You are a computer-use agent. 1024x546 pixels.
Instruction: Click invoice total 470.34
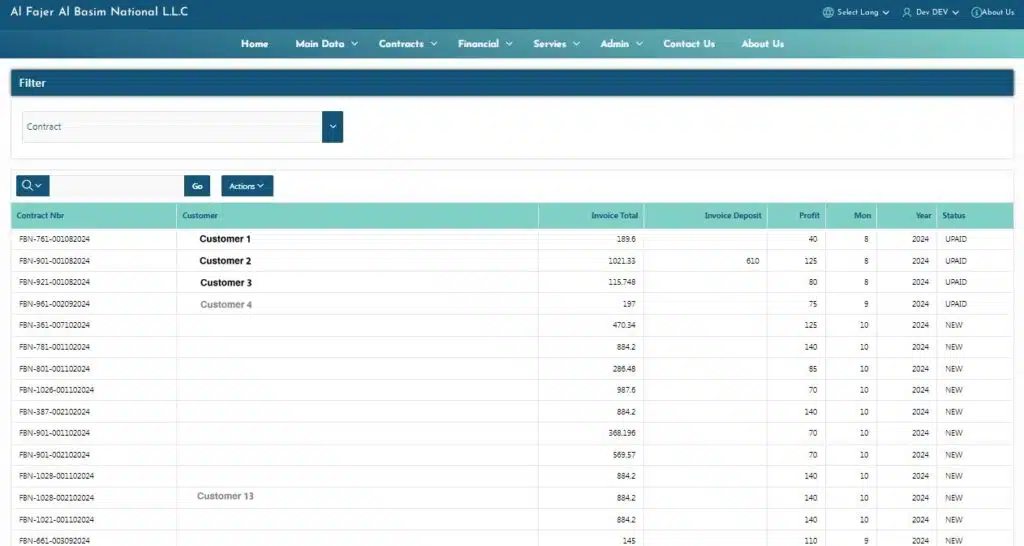[x=624, y=325]
